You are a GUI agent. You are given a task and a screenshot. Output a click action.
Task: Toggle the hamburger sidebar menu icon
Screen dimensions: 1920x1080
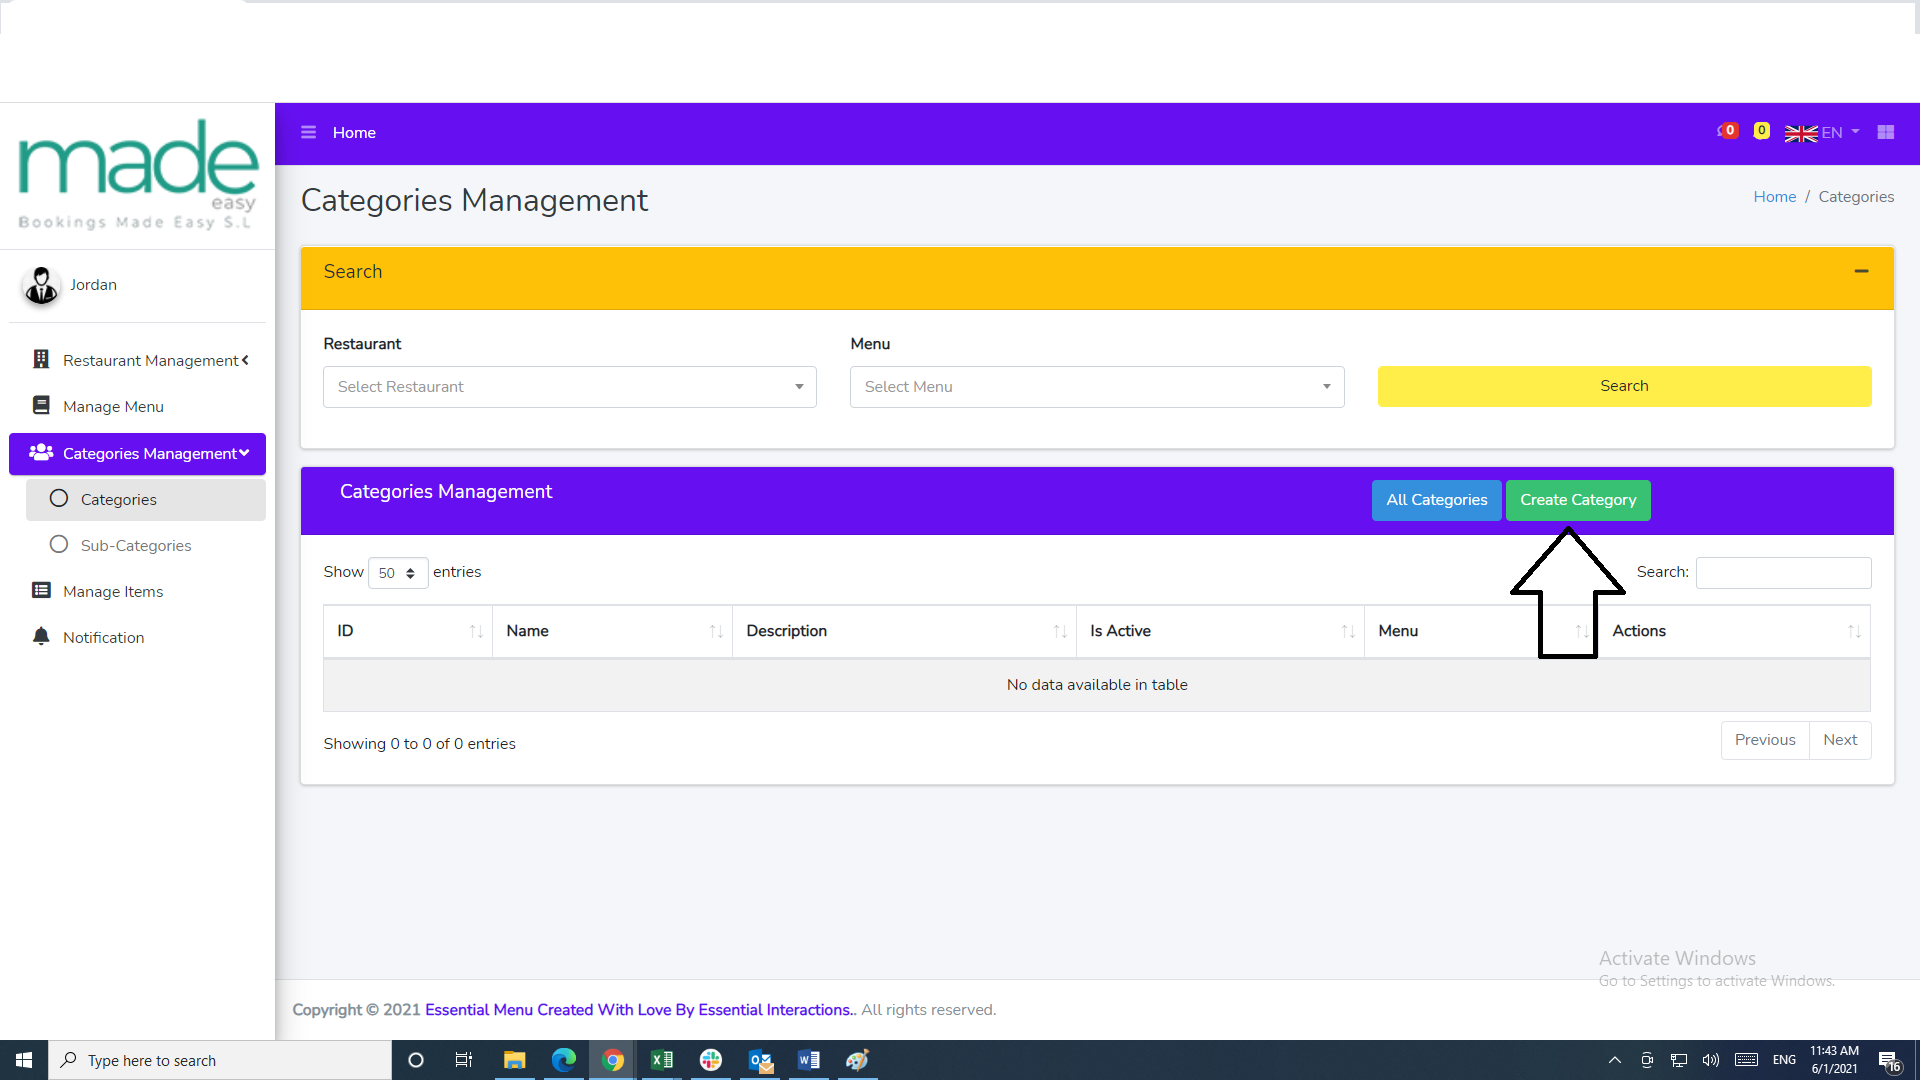[308, 132]
